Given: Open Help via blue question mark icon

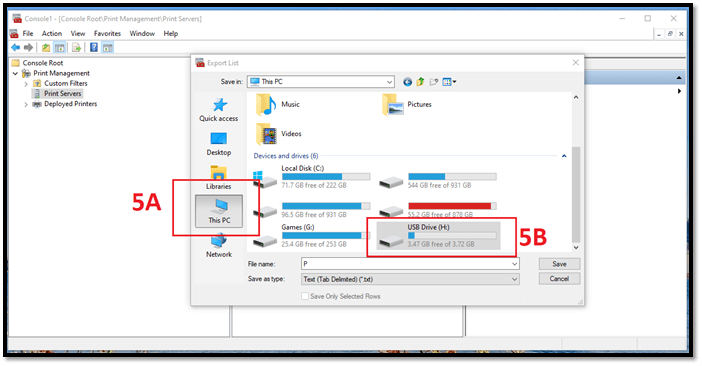Looking at the screenshot, I should pyautogui.click(x=94, y=47).
